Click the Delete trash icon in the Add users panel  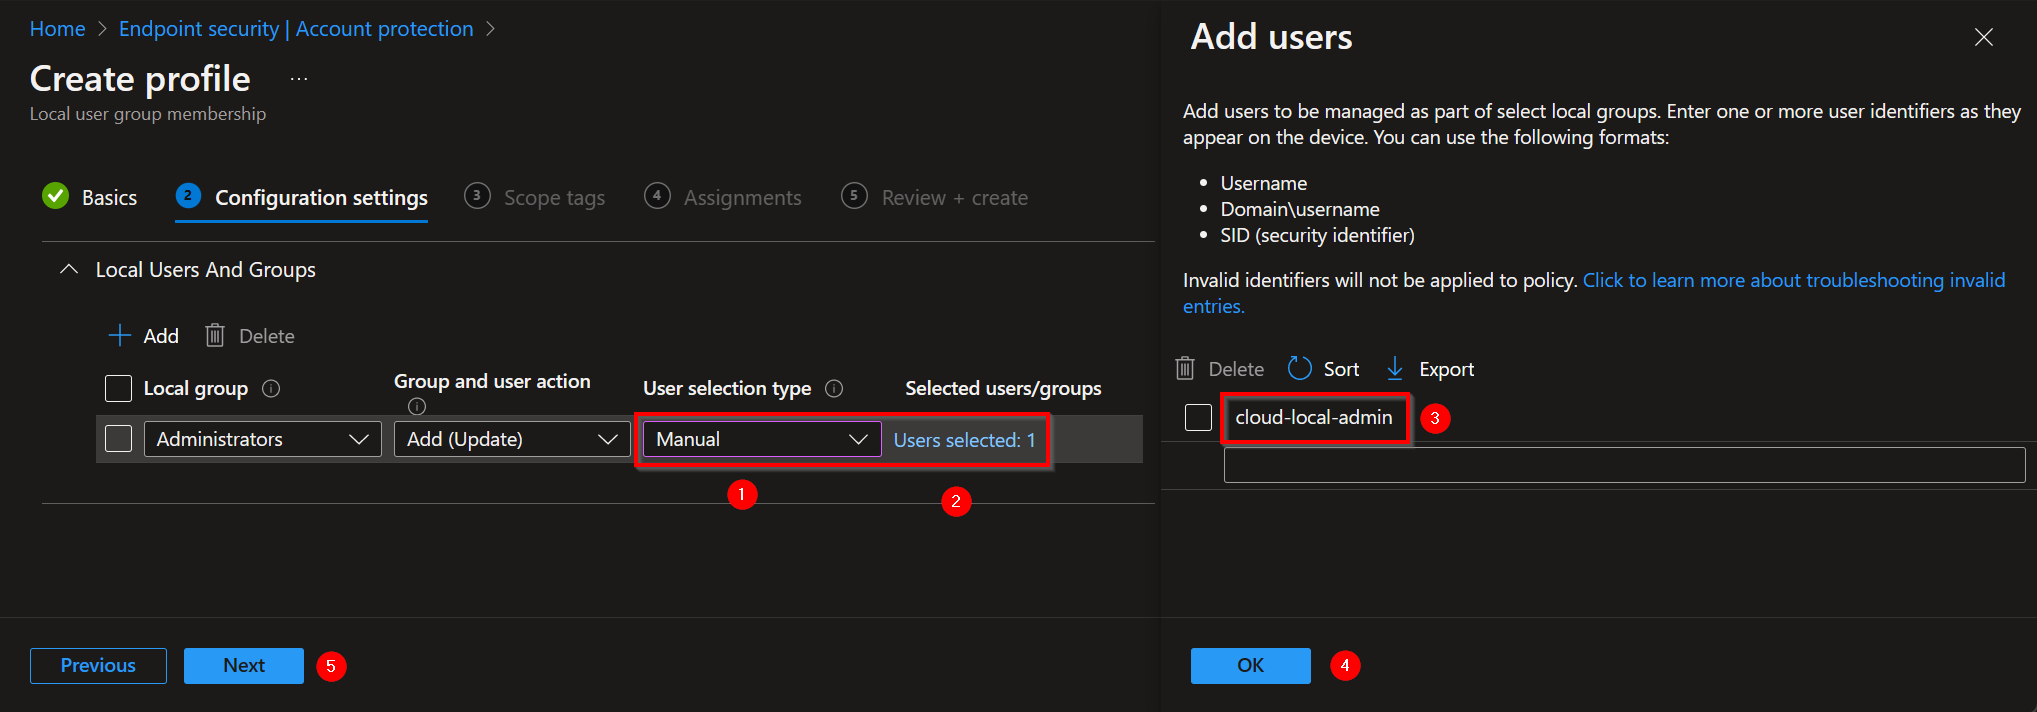pyautogui.click(x=1185, y=369)
